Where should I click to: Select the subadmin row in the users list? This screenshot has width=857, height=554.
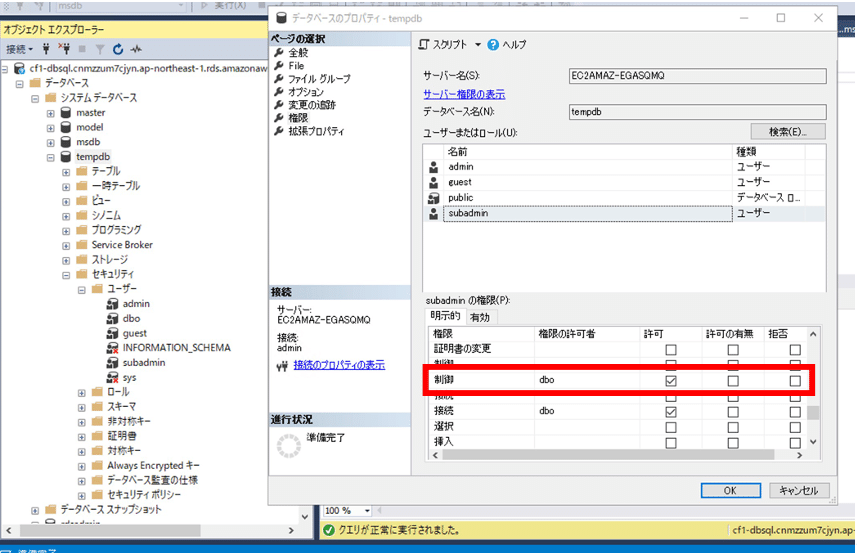click(624, 214)
